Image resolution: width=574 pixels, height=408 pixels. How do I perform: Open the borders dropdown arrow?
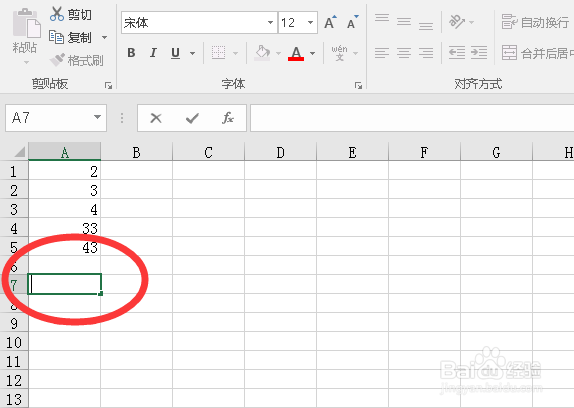235,53
